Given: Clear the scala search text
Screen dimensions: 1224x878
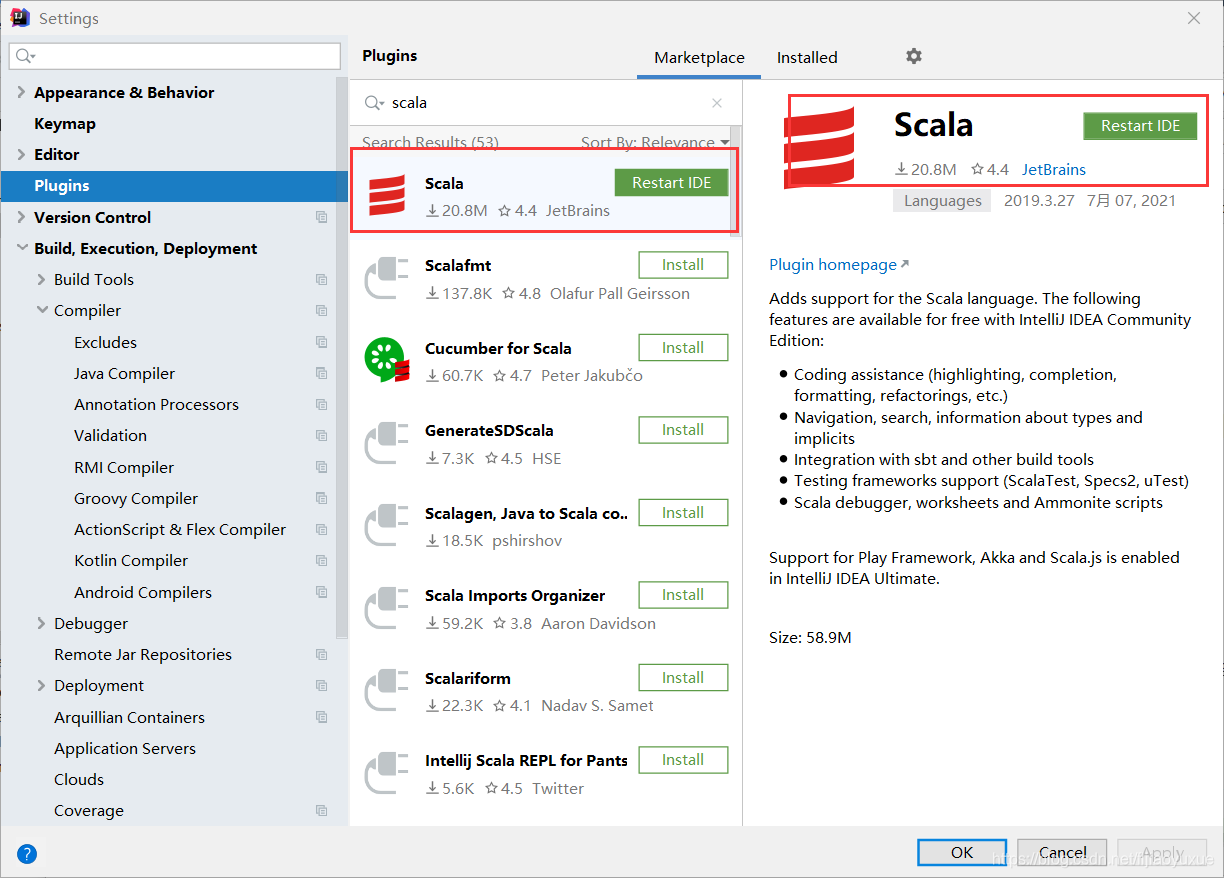Looking at the screenshot, I should [717, 103].
